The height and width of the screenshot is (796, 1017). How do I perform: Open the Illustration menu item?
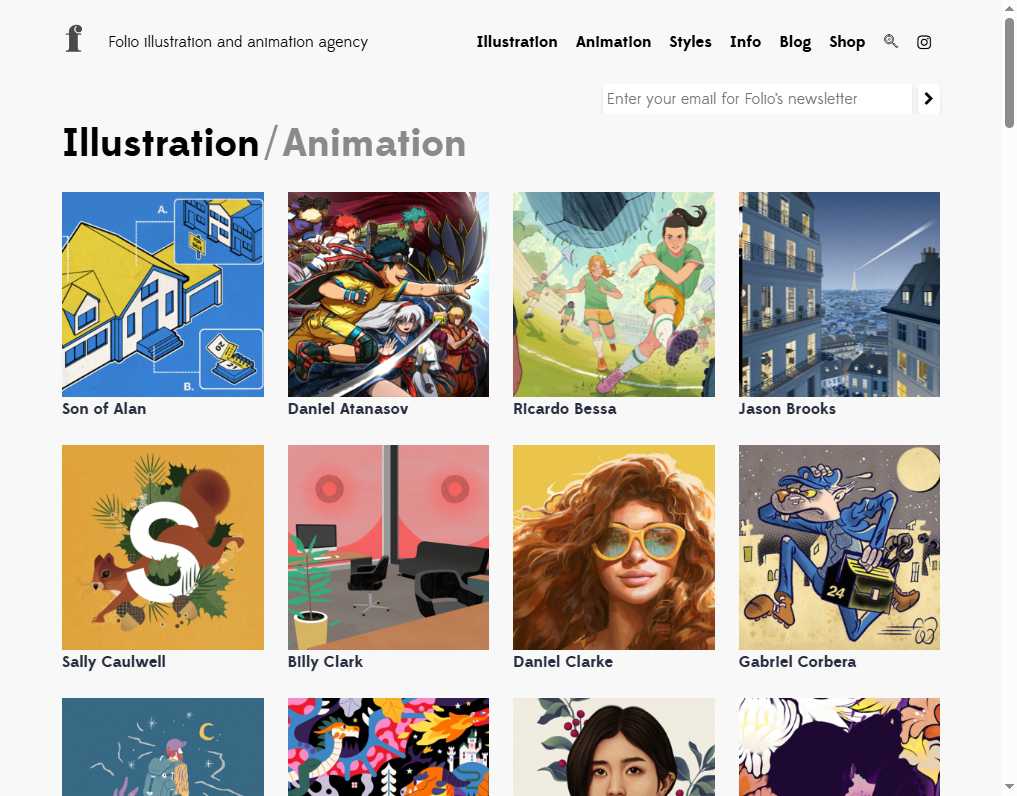517,42
